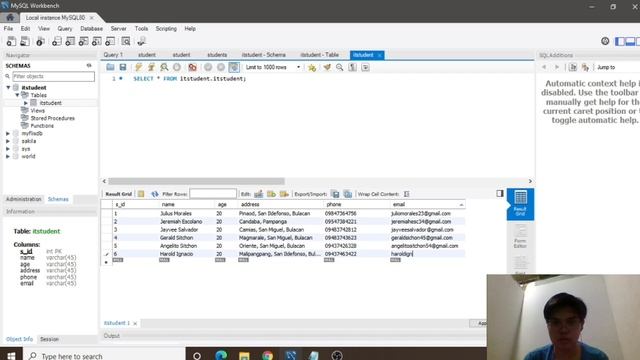The width and height of the screenshot is (640, 360).
Task: Open the inspector info icon in main toolbar
Action: point(40,41)
